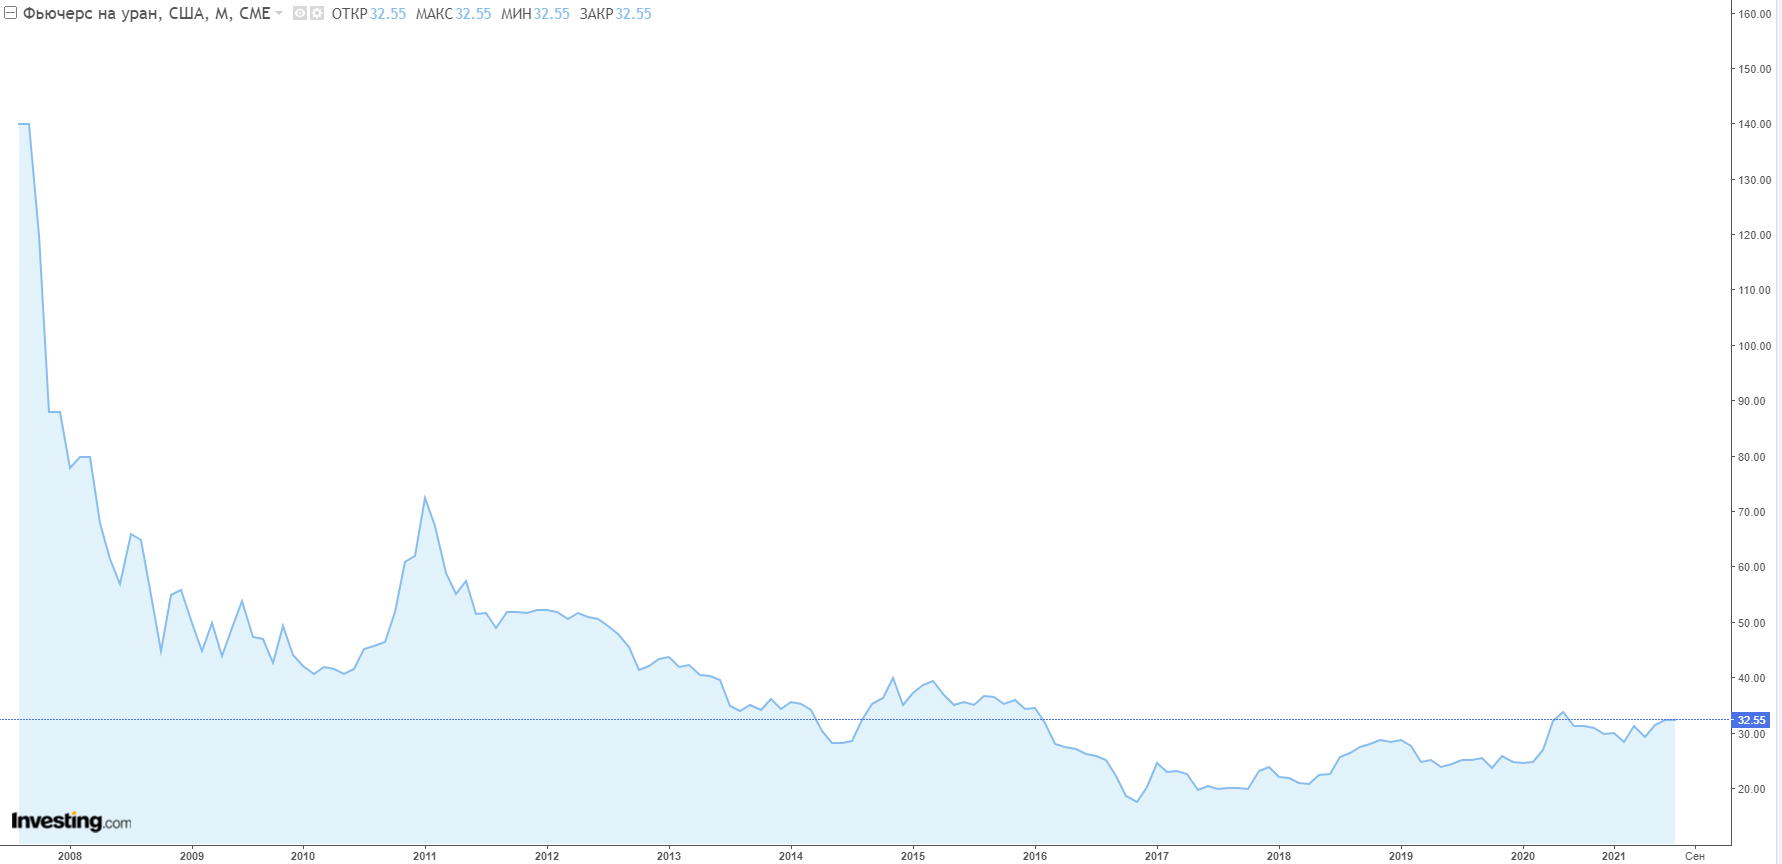Toggle series visibility with the eye icon
Viewport: 1782px width, 864px height.
[300, 14]
